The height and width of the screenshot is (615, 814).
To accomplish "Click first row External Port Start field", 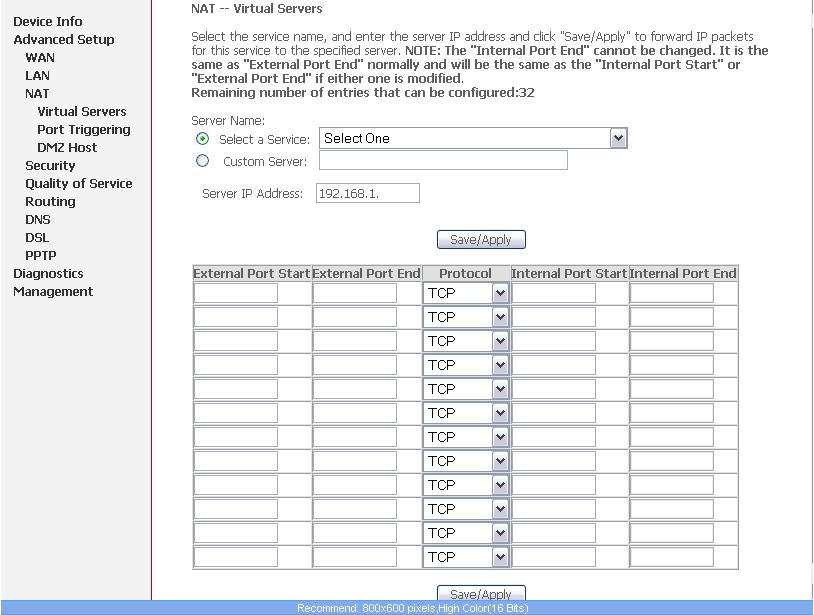I will tap(236, 293).
